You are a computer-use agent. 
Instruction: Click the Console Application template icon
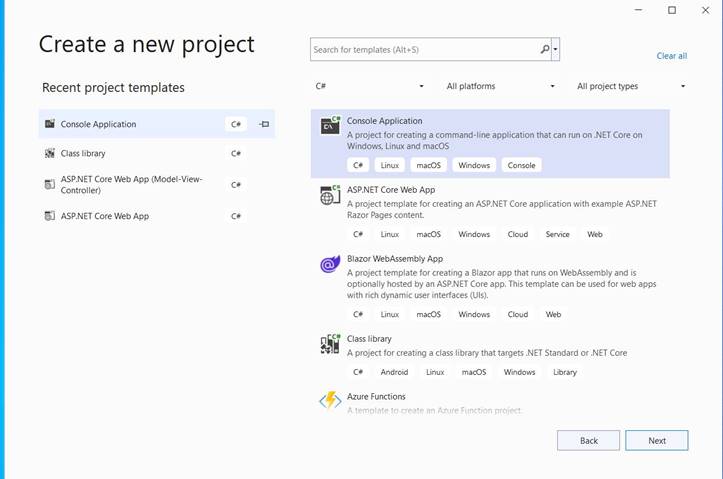point(330,126)
